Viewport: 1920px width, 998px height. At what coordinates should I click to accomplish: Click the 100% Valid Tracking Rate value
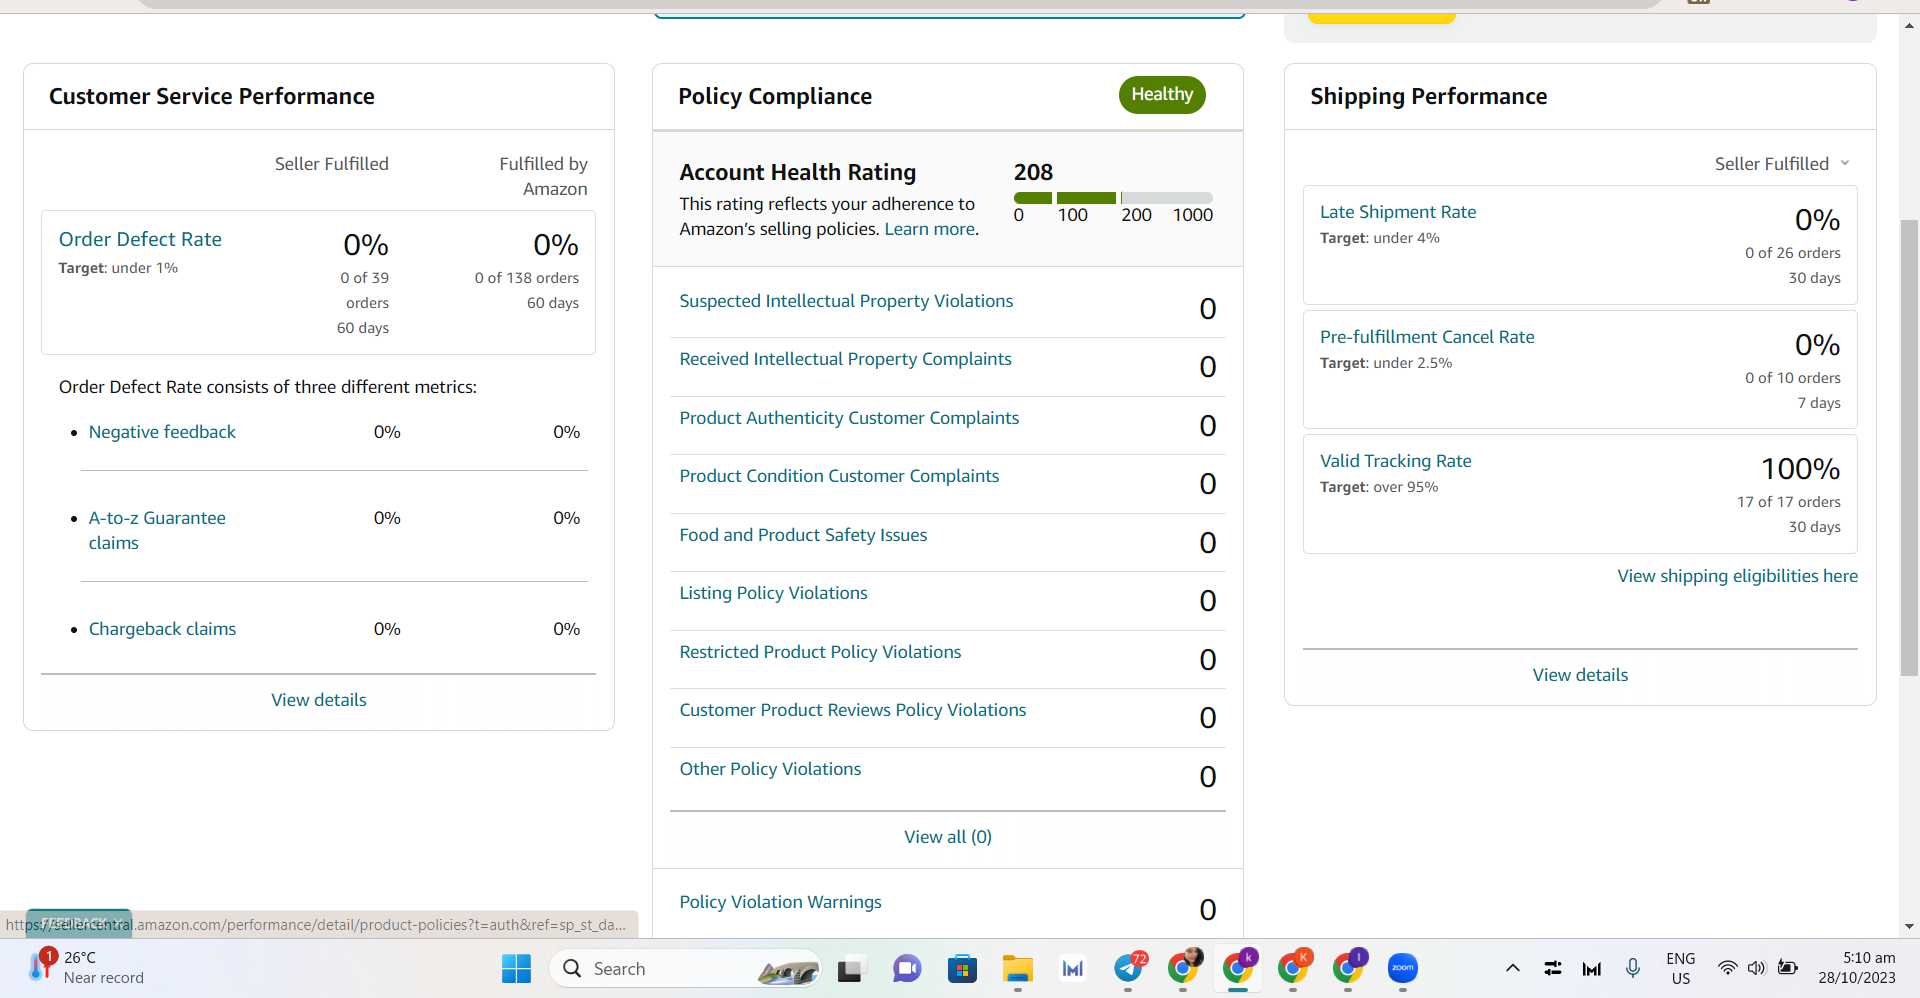[x=1800, y=469]
